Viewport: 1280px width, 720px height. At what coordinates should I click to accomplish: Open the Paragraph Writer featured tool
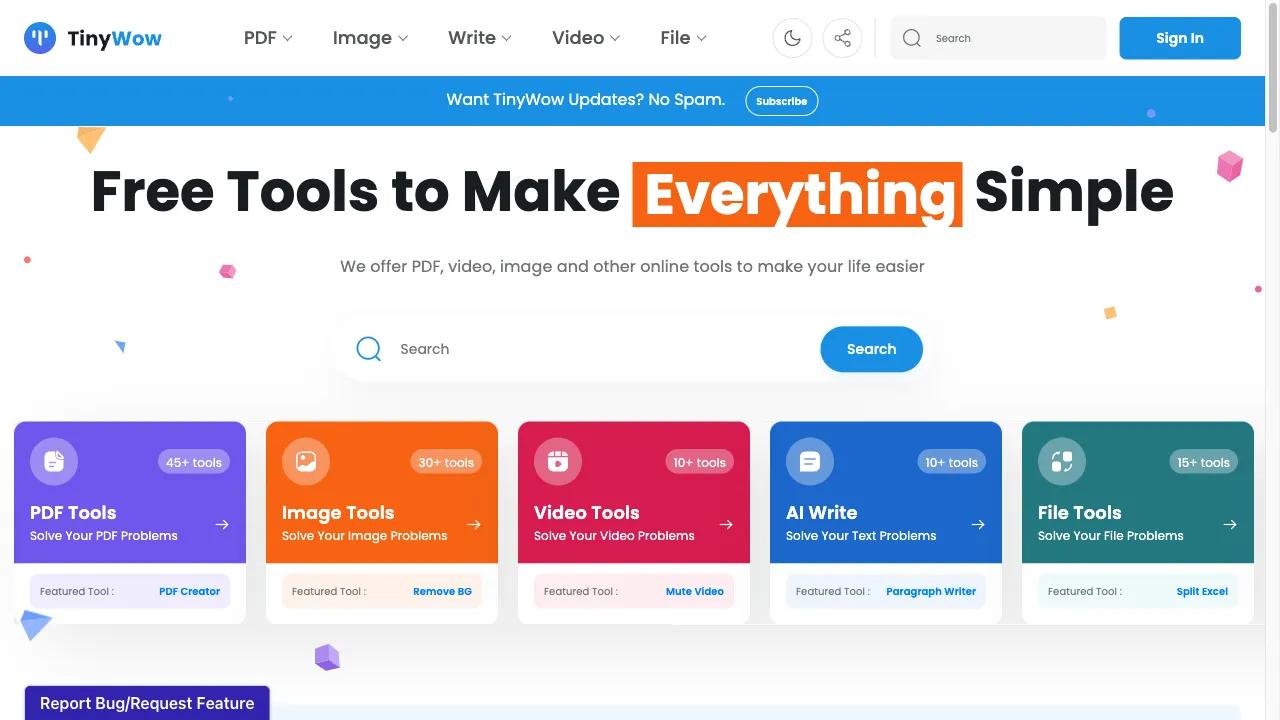[x=931, y=591]
